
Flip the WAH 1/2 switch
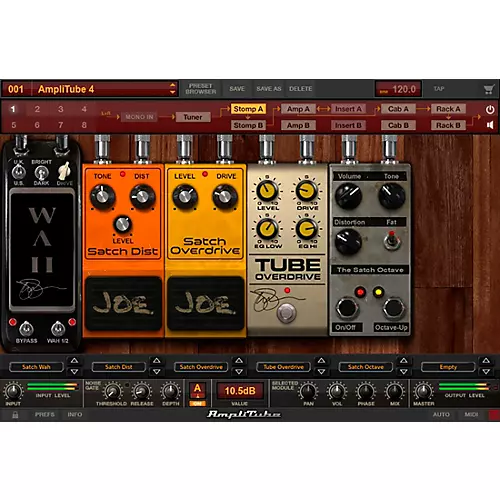click(58, 329)
